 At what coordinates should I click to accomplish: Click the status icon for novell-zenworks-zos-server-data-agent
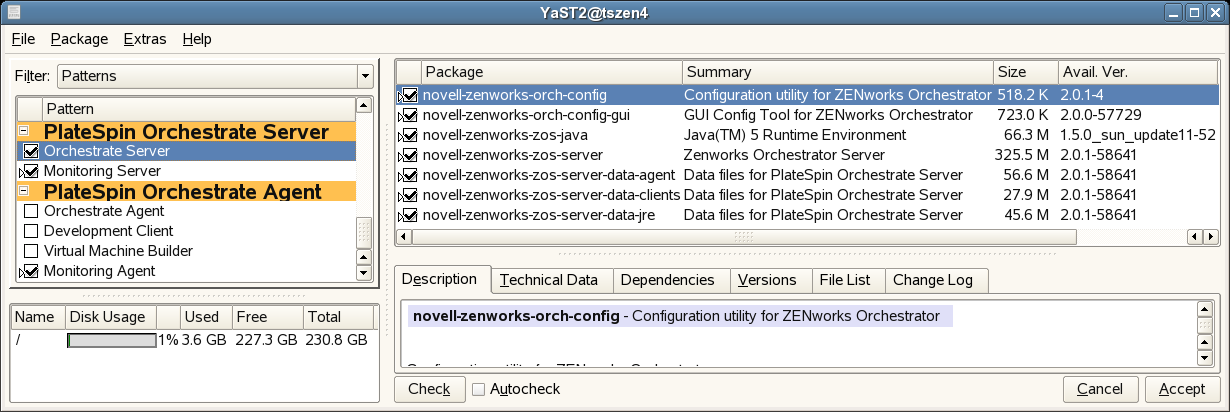[409, 175]
